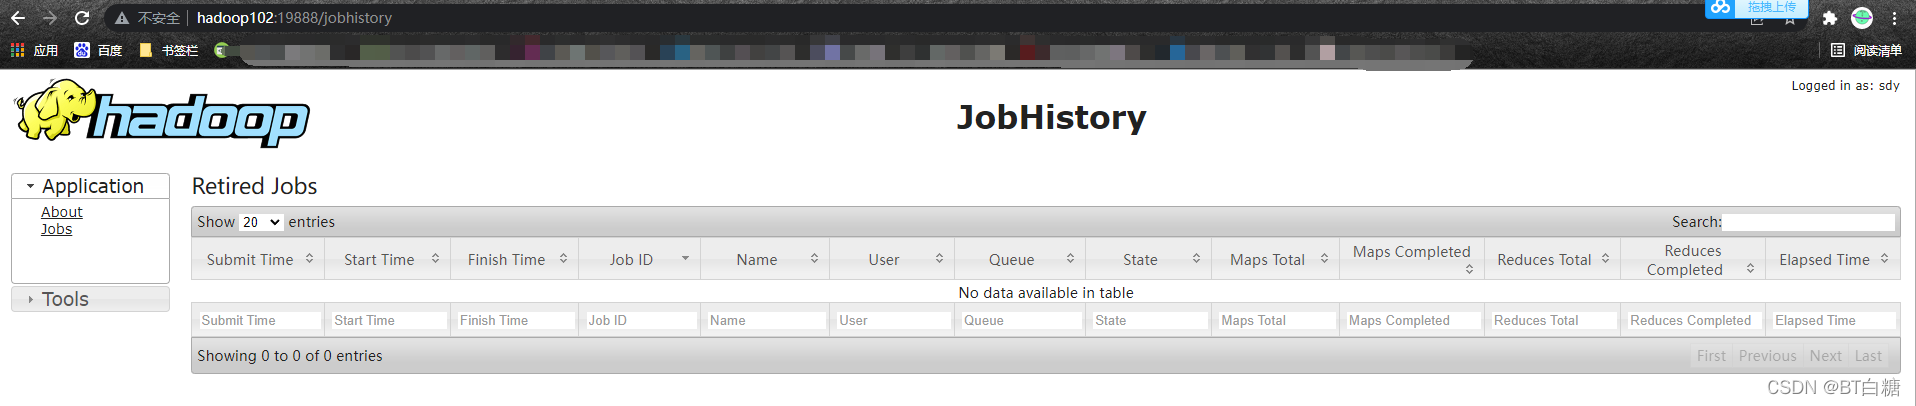The image size is (1916, 406).
Task: Click the Maps Total filter field
Action: 1276,320
